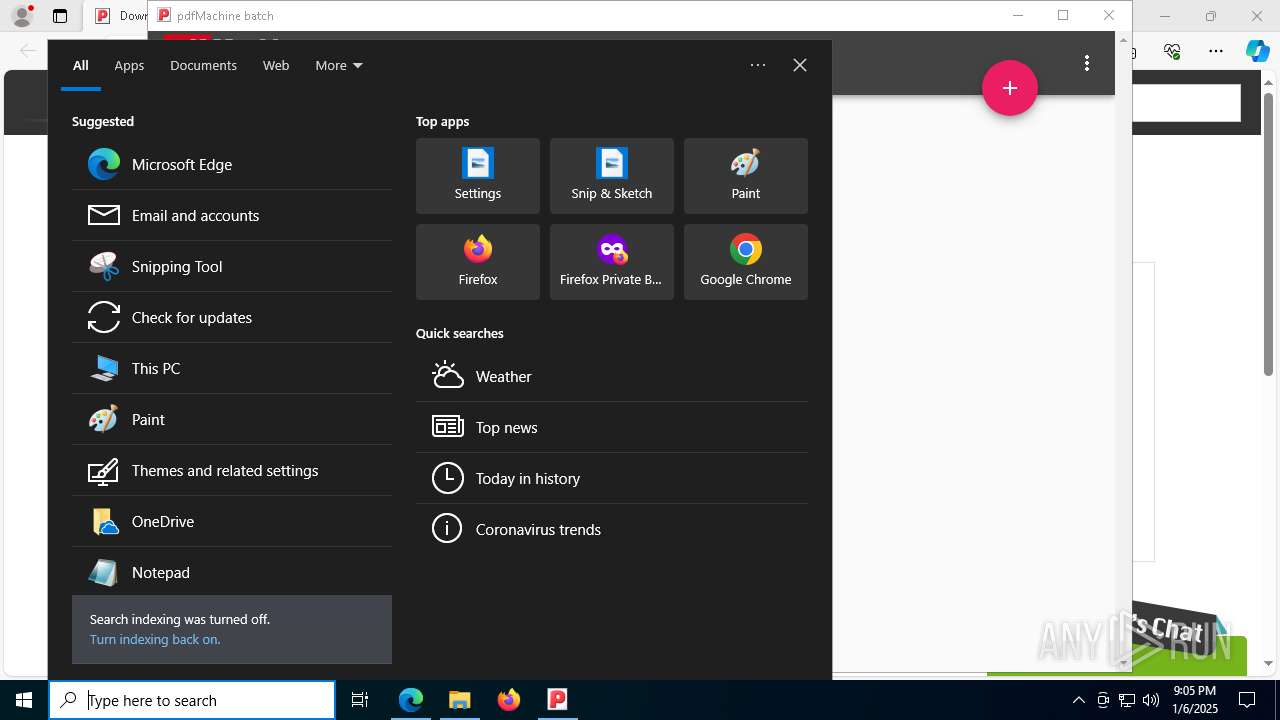Open This PC from suggested list
This screenshot has width=1280, height=720.
(232, 368)
